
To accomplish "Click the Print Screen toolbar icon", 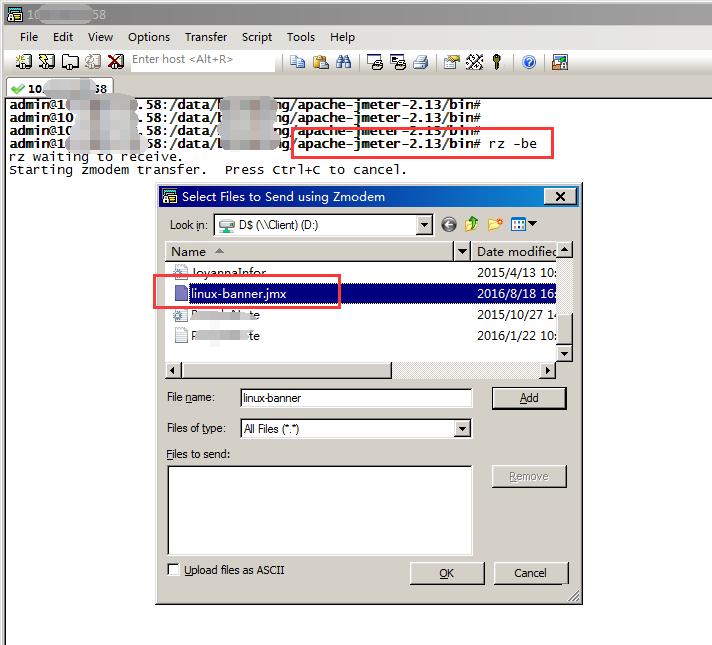I will [x=375, y=61].
